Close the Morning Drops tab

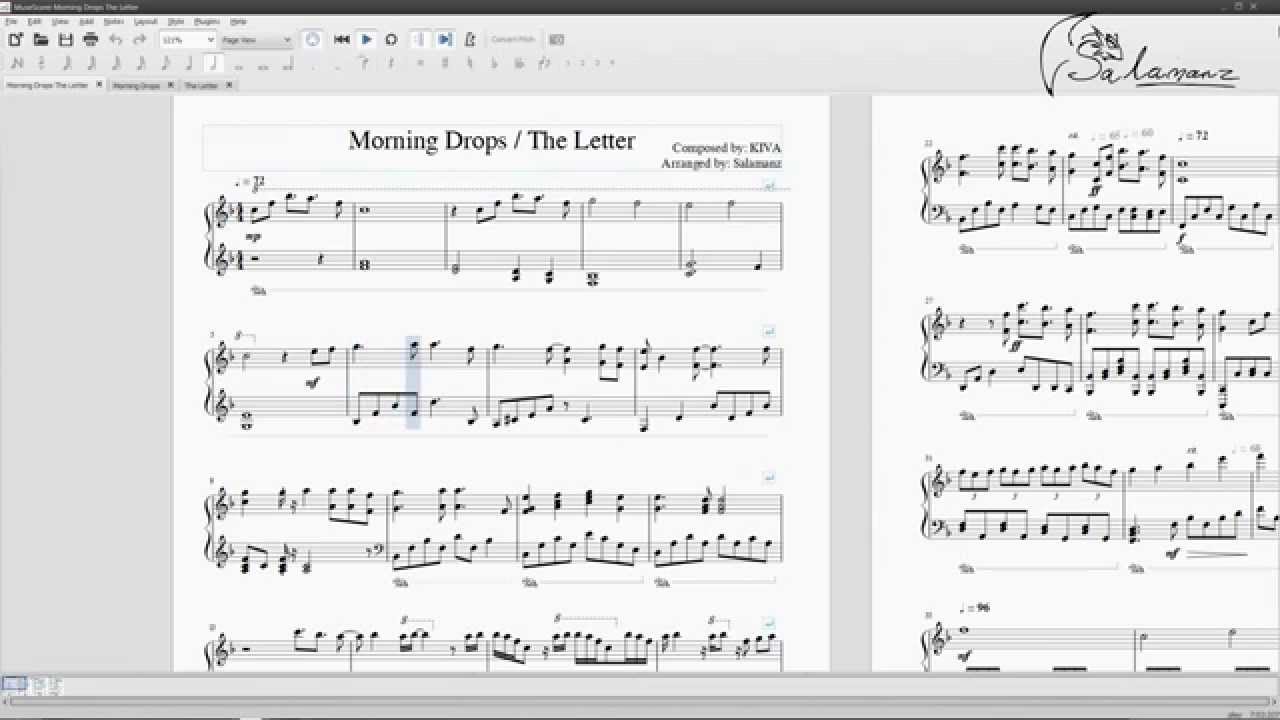(170, 85)
